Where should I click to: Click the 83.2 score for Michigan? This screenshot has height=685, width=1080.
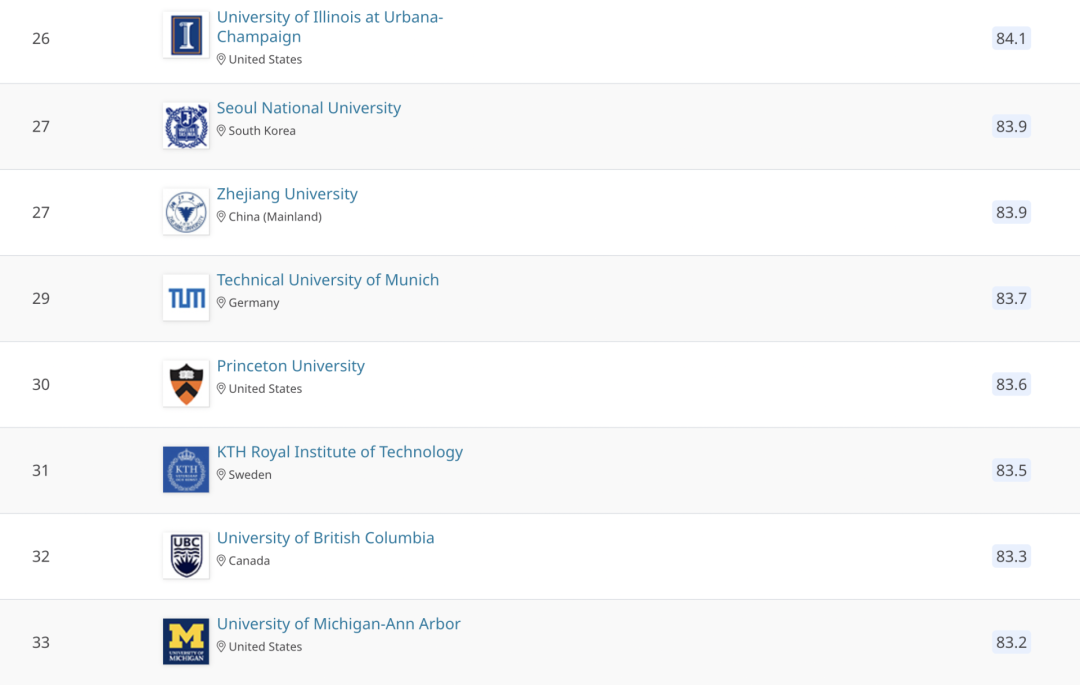point(1011,642)
